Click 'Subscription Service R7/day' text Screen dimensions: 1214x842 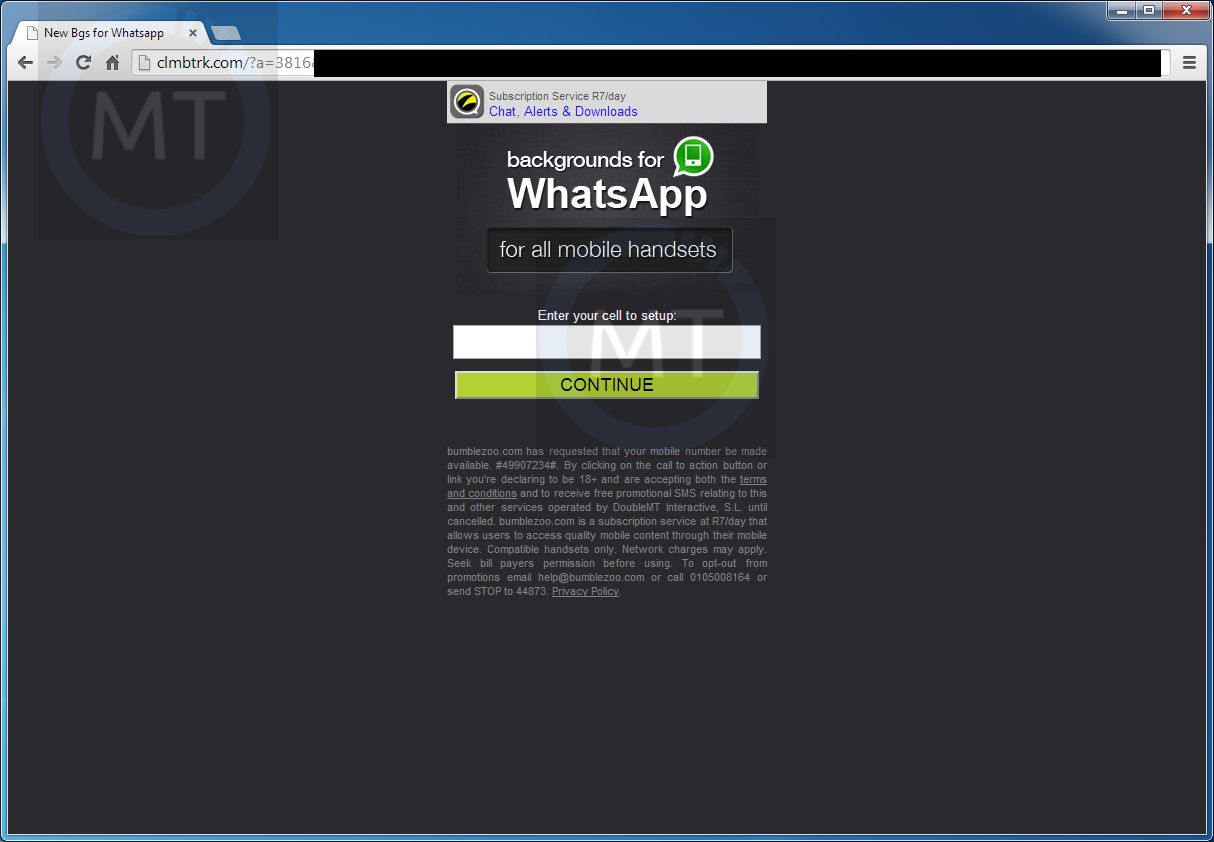[557, 96]
